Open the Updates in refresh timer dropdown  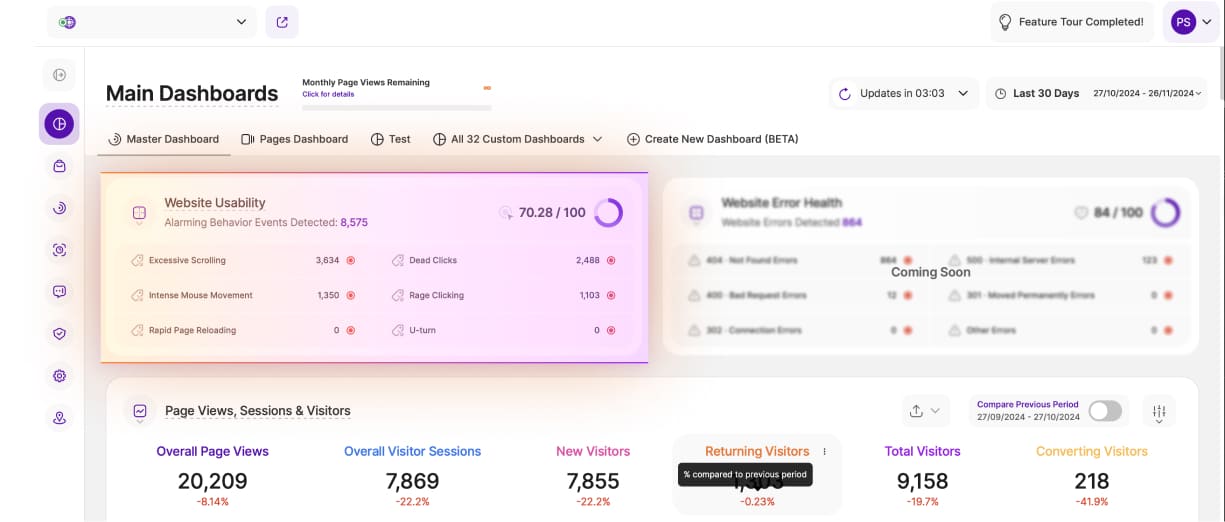click(904, 93)
